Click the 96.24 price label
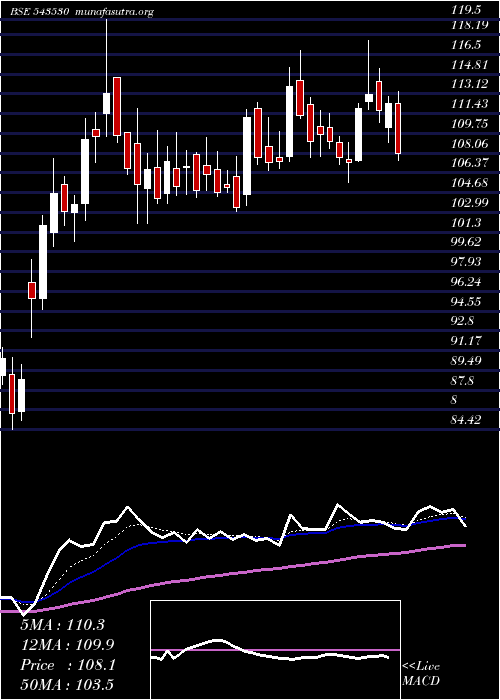The width and height of the screenshot is (500, 700). point(466,282)
